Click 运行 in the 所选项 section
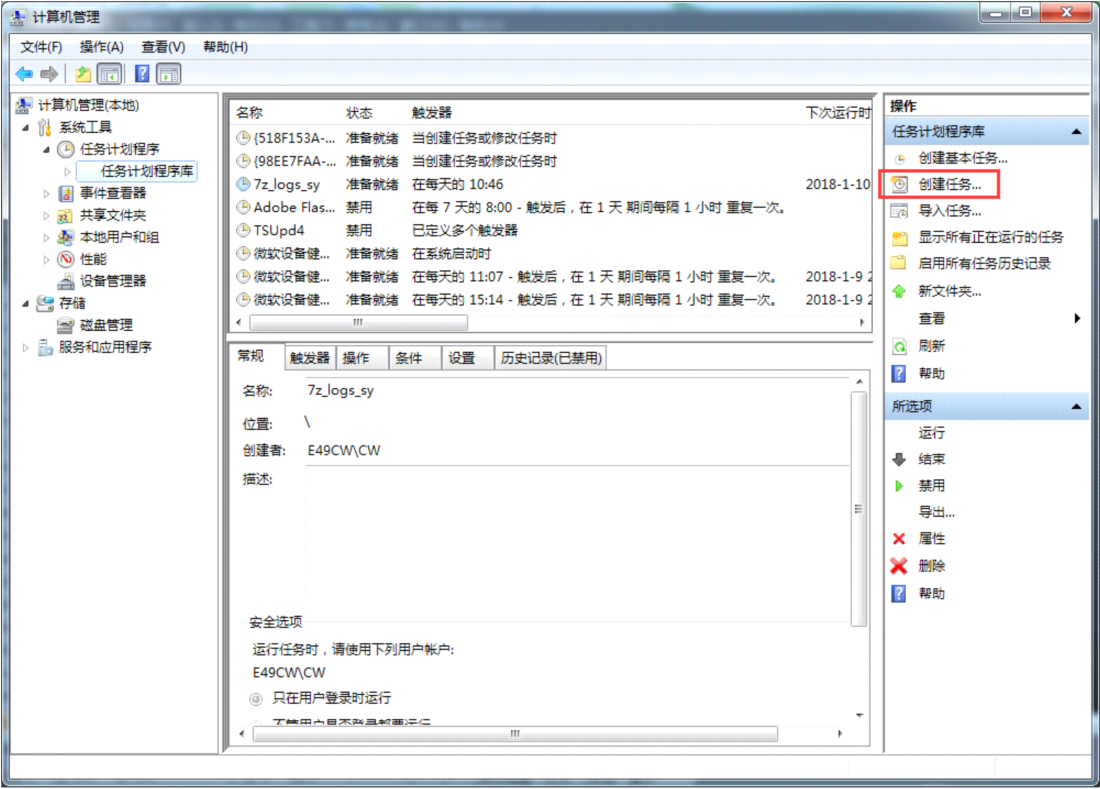 [x=932, y=433]
